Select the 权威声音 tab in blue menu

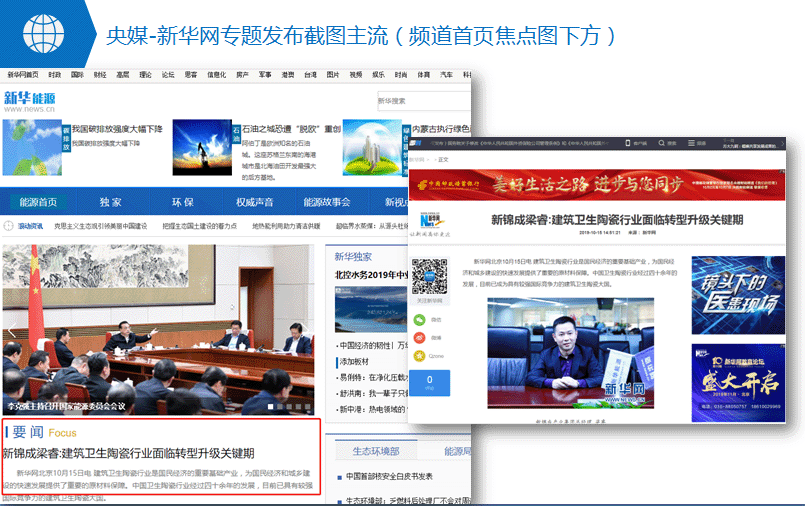tap(255, 202)
